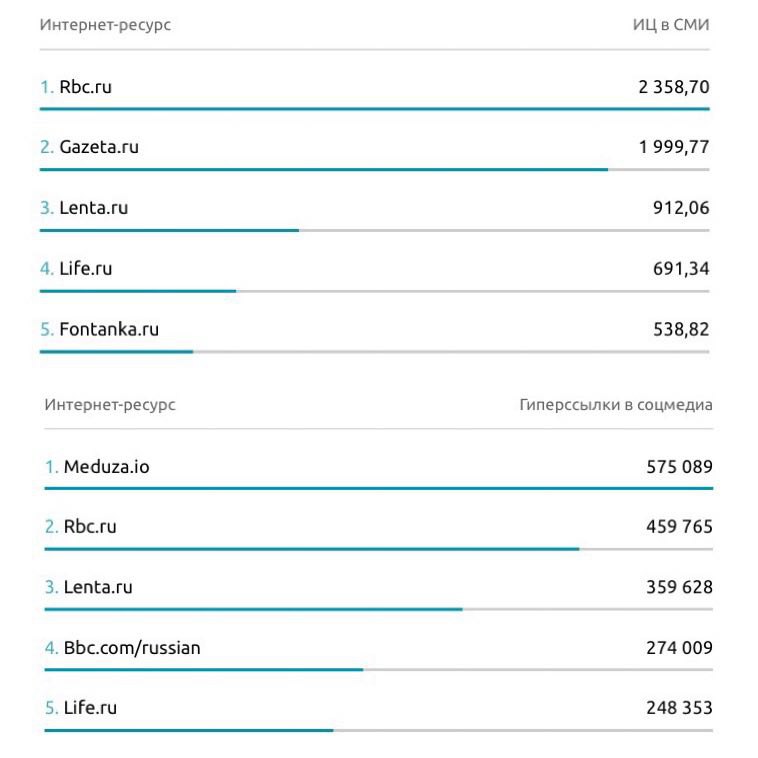Select the 274 009 figure for Bbc.com/russian

(x=679, y=648)
